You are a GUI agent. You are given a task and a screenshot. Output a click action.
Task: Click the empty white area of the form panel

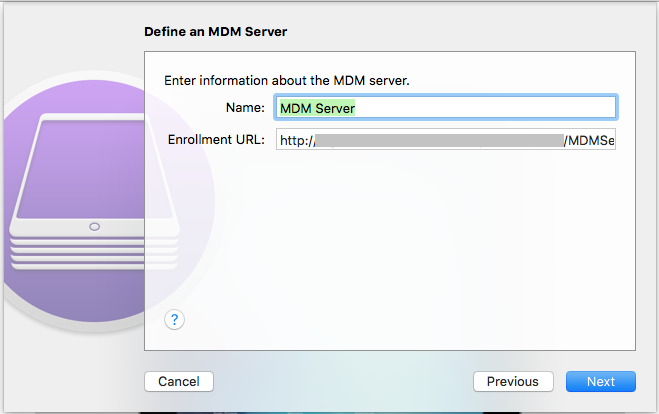tap(391, 240)
